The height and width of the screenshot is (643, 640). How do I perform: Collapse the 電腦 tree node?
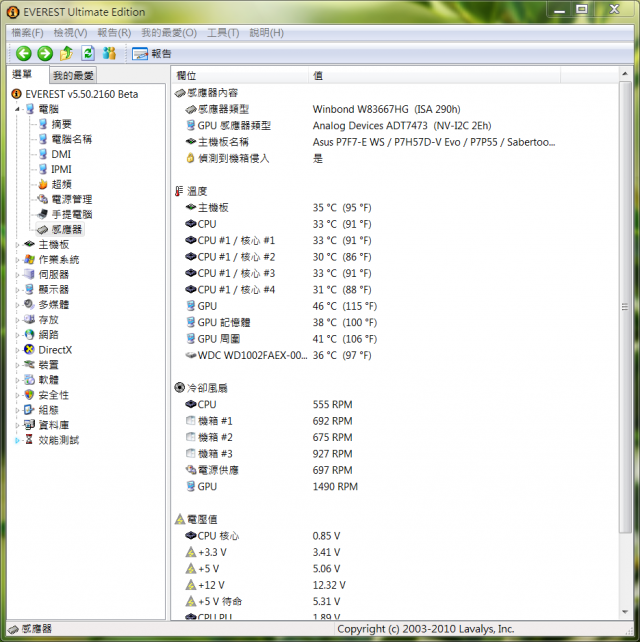17,109
